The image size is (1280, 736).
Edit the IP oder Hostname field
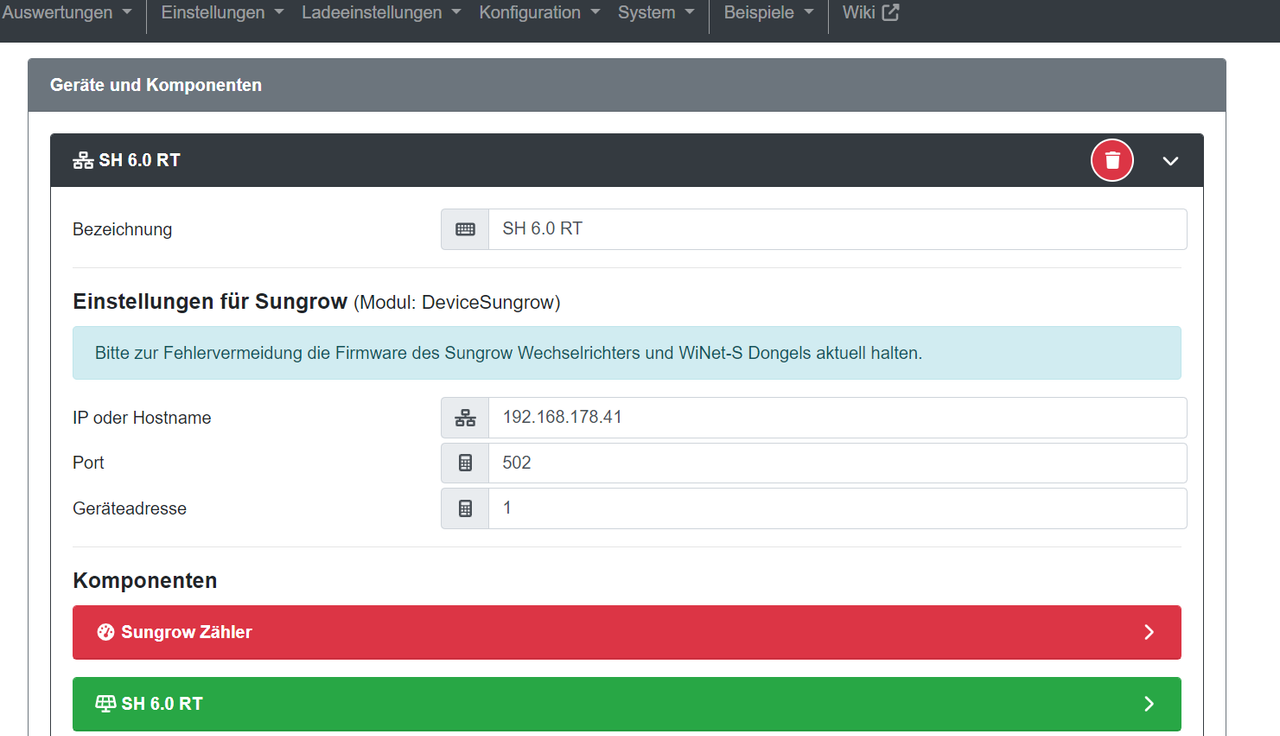pyautogui.click(x=838, y=417)
